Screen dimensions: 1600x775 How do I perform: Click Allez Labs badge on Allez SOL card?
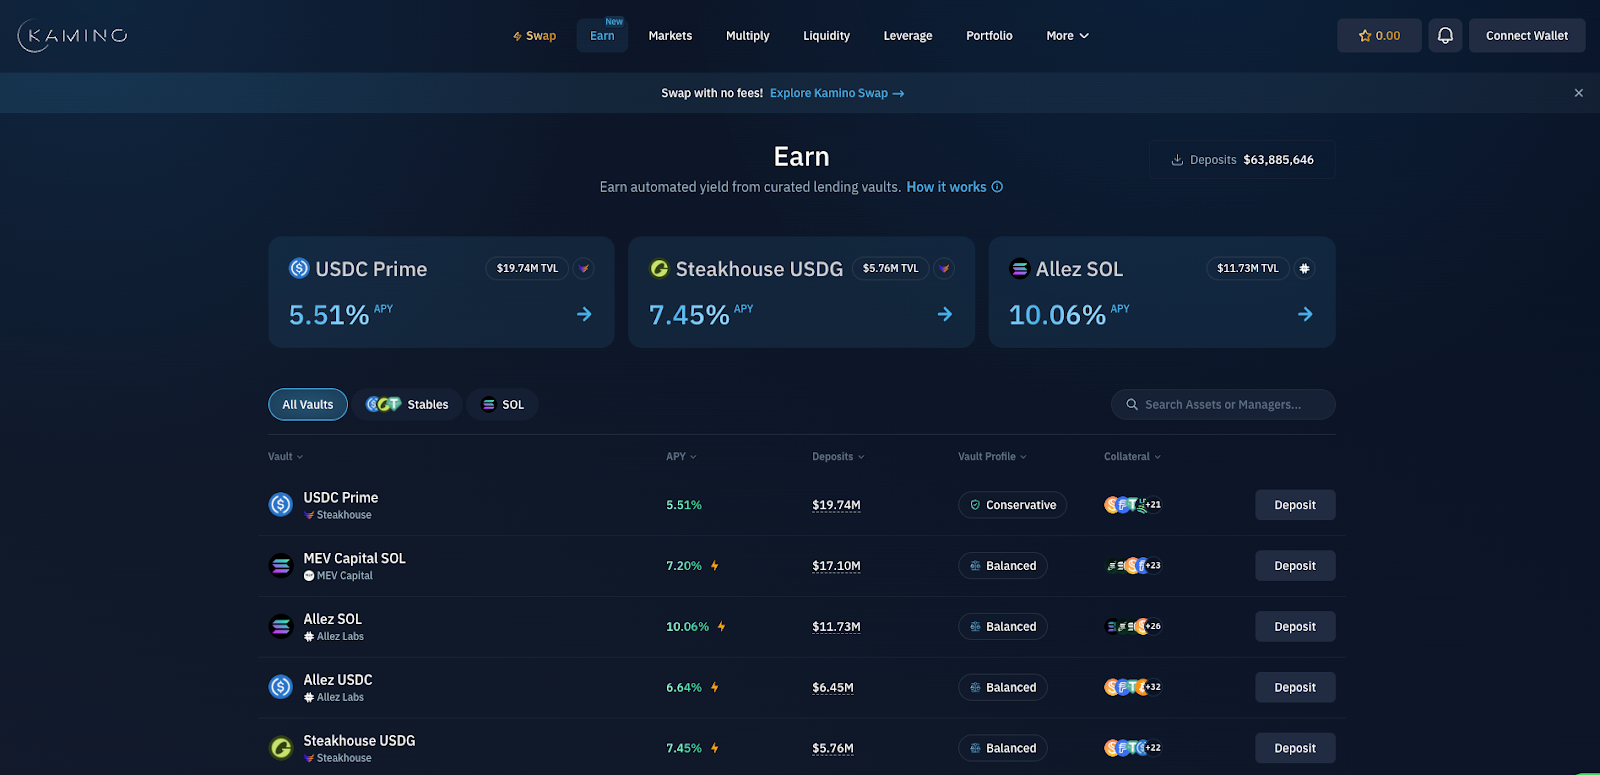coord(1304,268)
